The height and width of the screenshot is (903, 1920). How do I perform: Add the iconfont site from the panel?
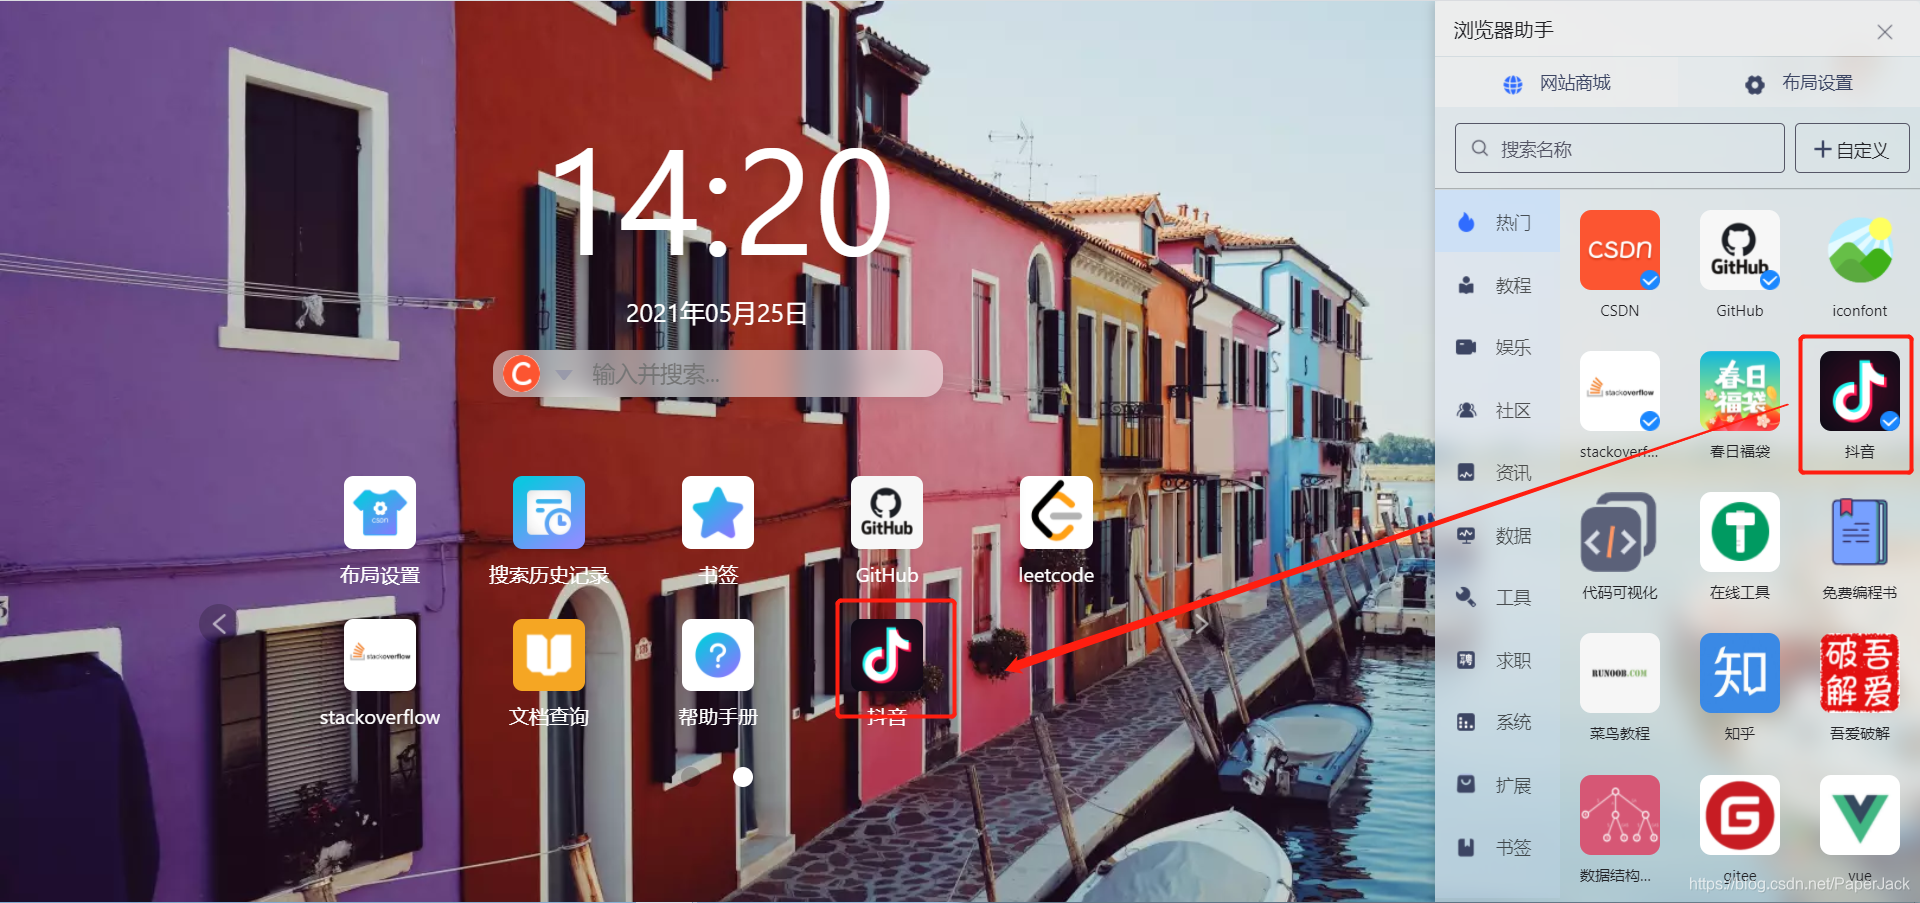pos(1860,250)
